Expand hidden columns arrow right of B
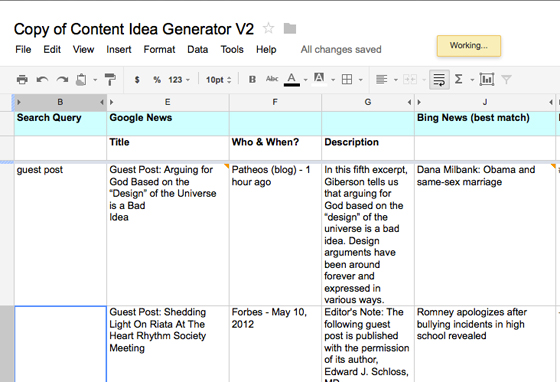This screenshot has width=560, height=382. pyautogui.click(x=102, y=102)
